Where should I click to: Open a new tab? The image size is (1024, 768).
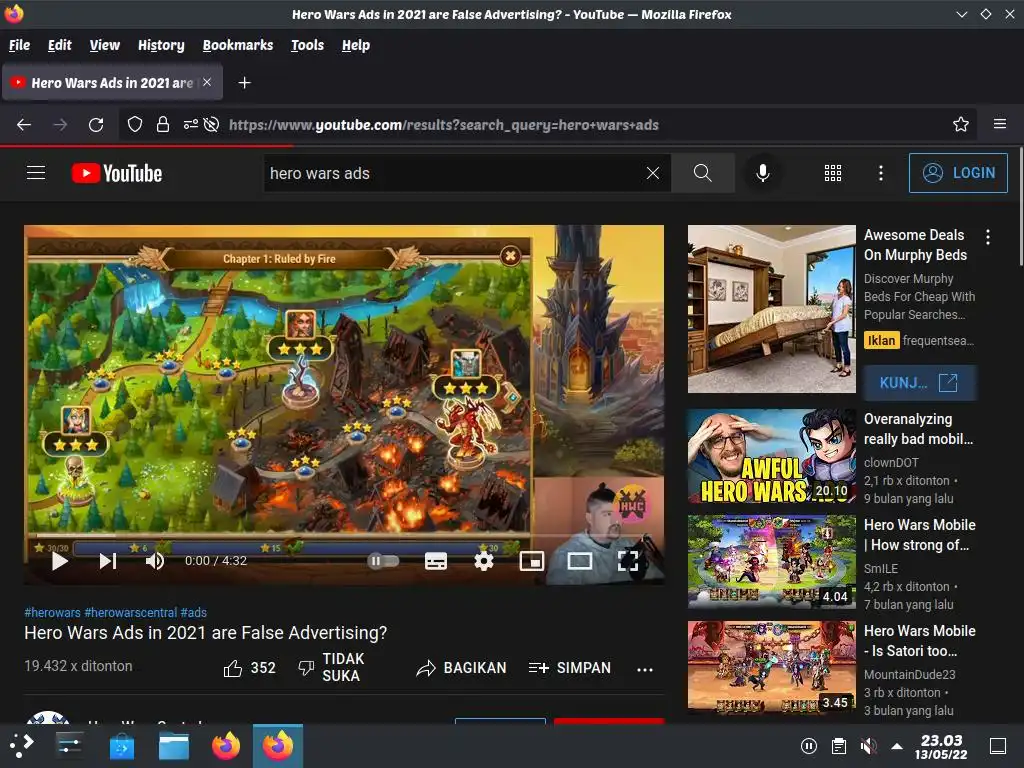tap(244, 83)
